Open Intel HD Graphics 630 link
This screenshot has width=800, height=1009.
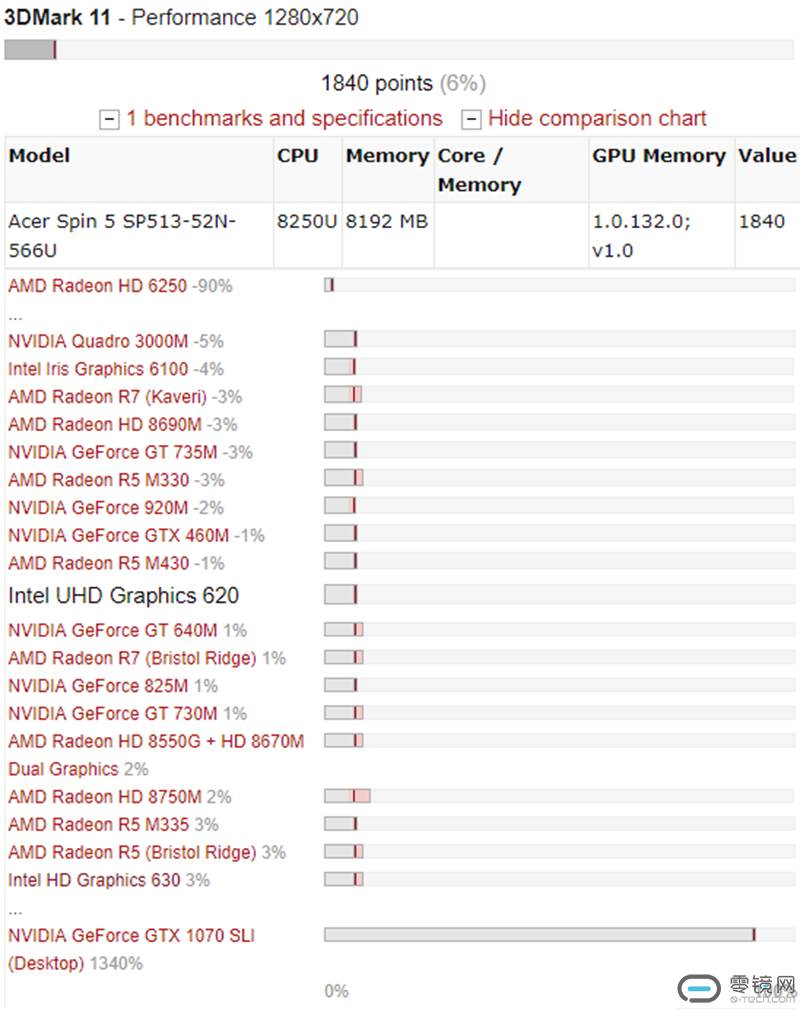(x=94, y=880)
